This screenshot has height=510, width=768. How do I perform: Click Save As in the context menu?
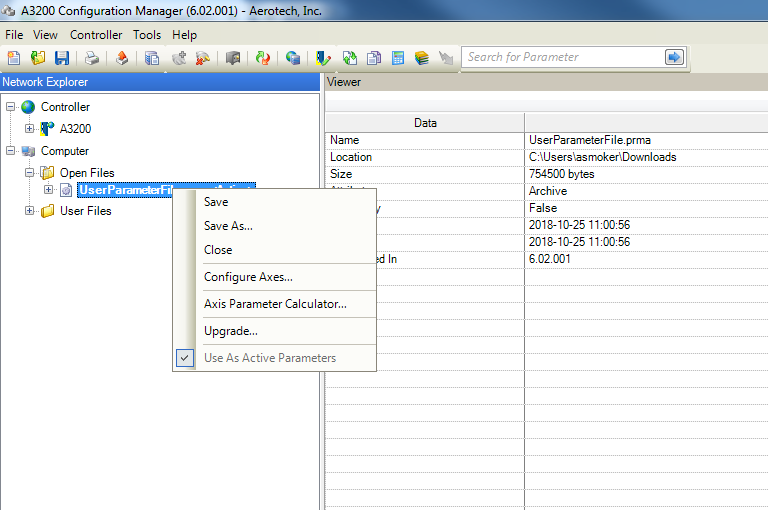[228, 226]
